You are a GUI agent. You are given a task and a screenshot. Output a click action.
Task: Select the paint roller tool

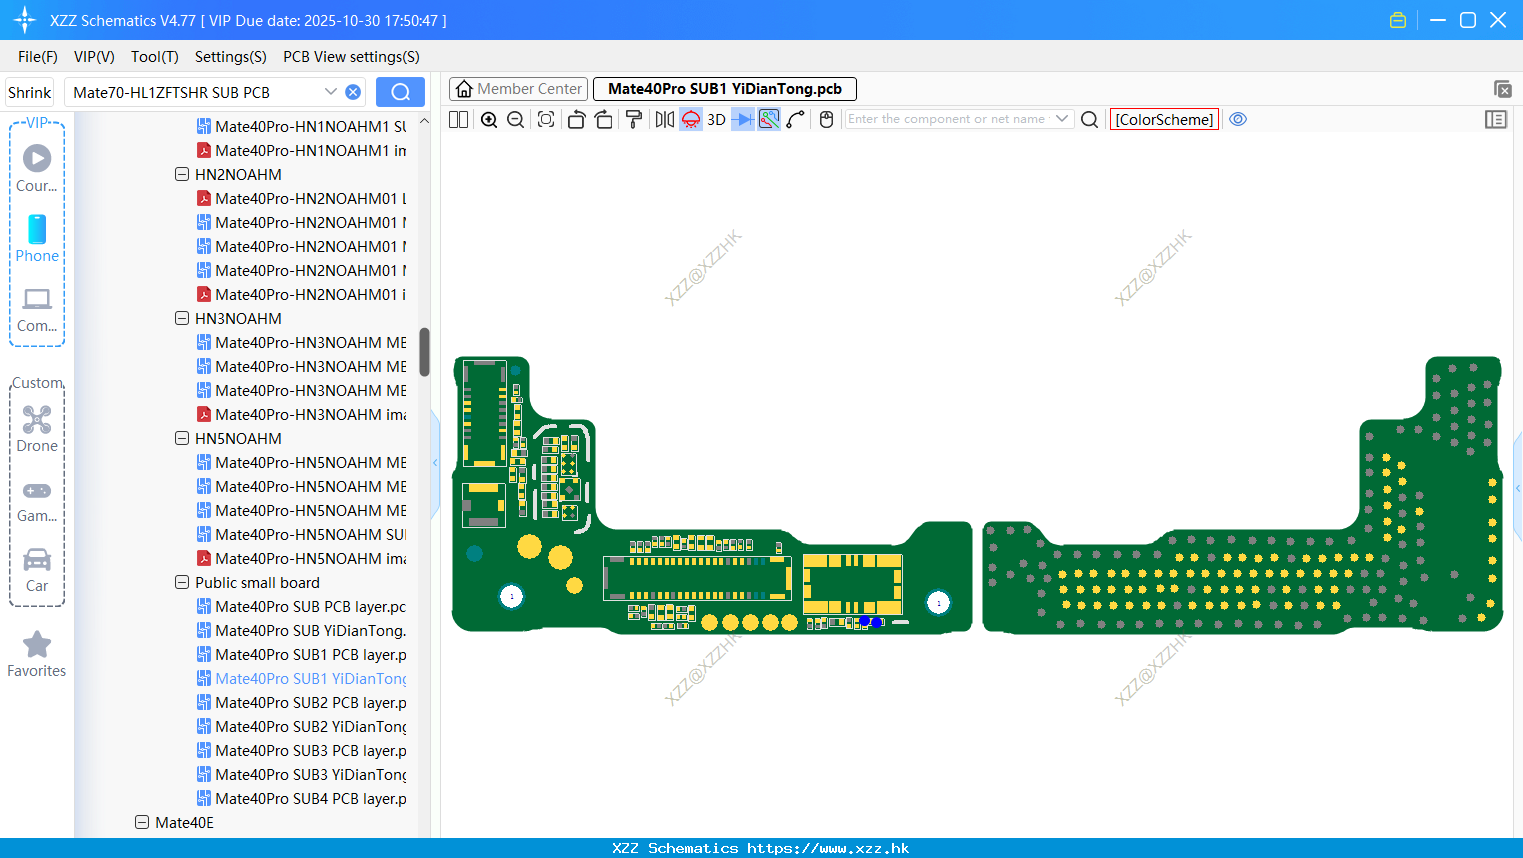coord(634,119)
